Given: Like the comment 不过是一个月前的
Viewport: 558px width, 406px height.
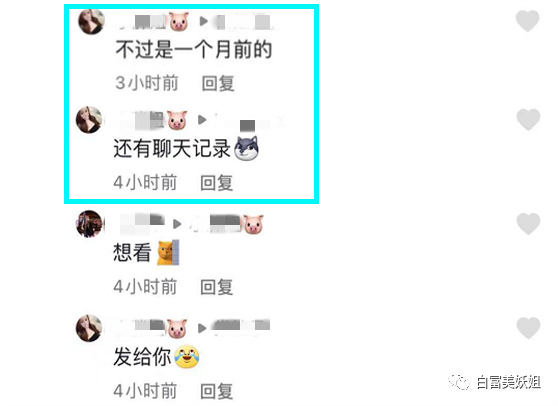Looking at the screenshot, I should [528, 21].
